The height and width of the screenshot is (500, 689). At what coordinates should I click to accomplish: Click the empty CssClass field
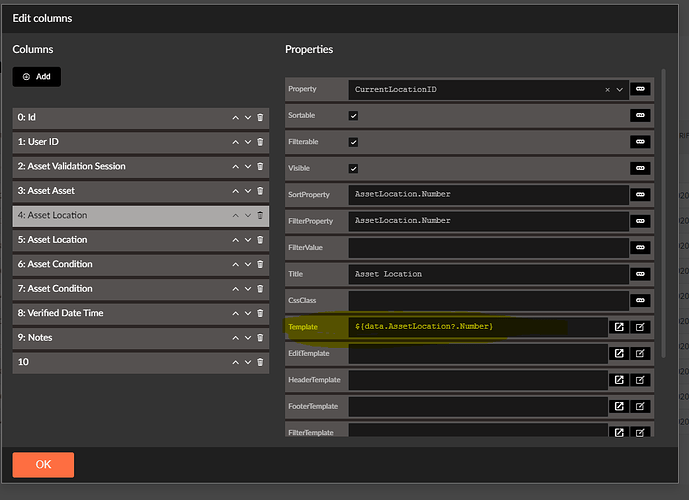(x=489, y=301)
